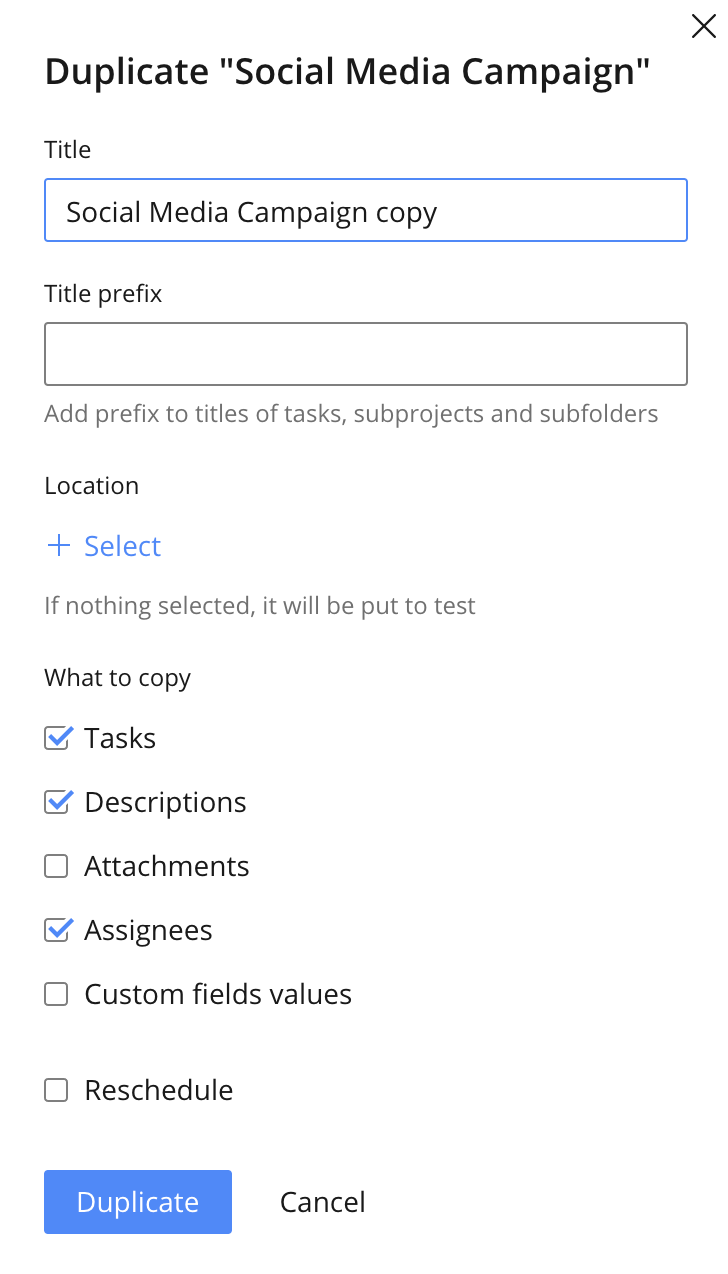Viewport: 728px width, 1274px height.
Task: Uncheck the Tasks checkbox
Action: coord(57,738)
